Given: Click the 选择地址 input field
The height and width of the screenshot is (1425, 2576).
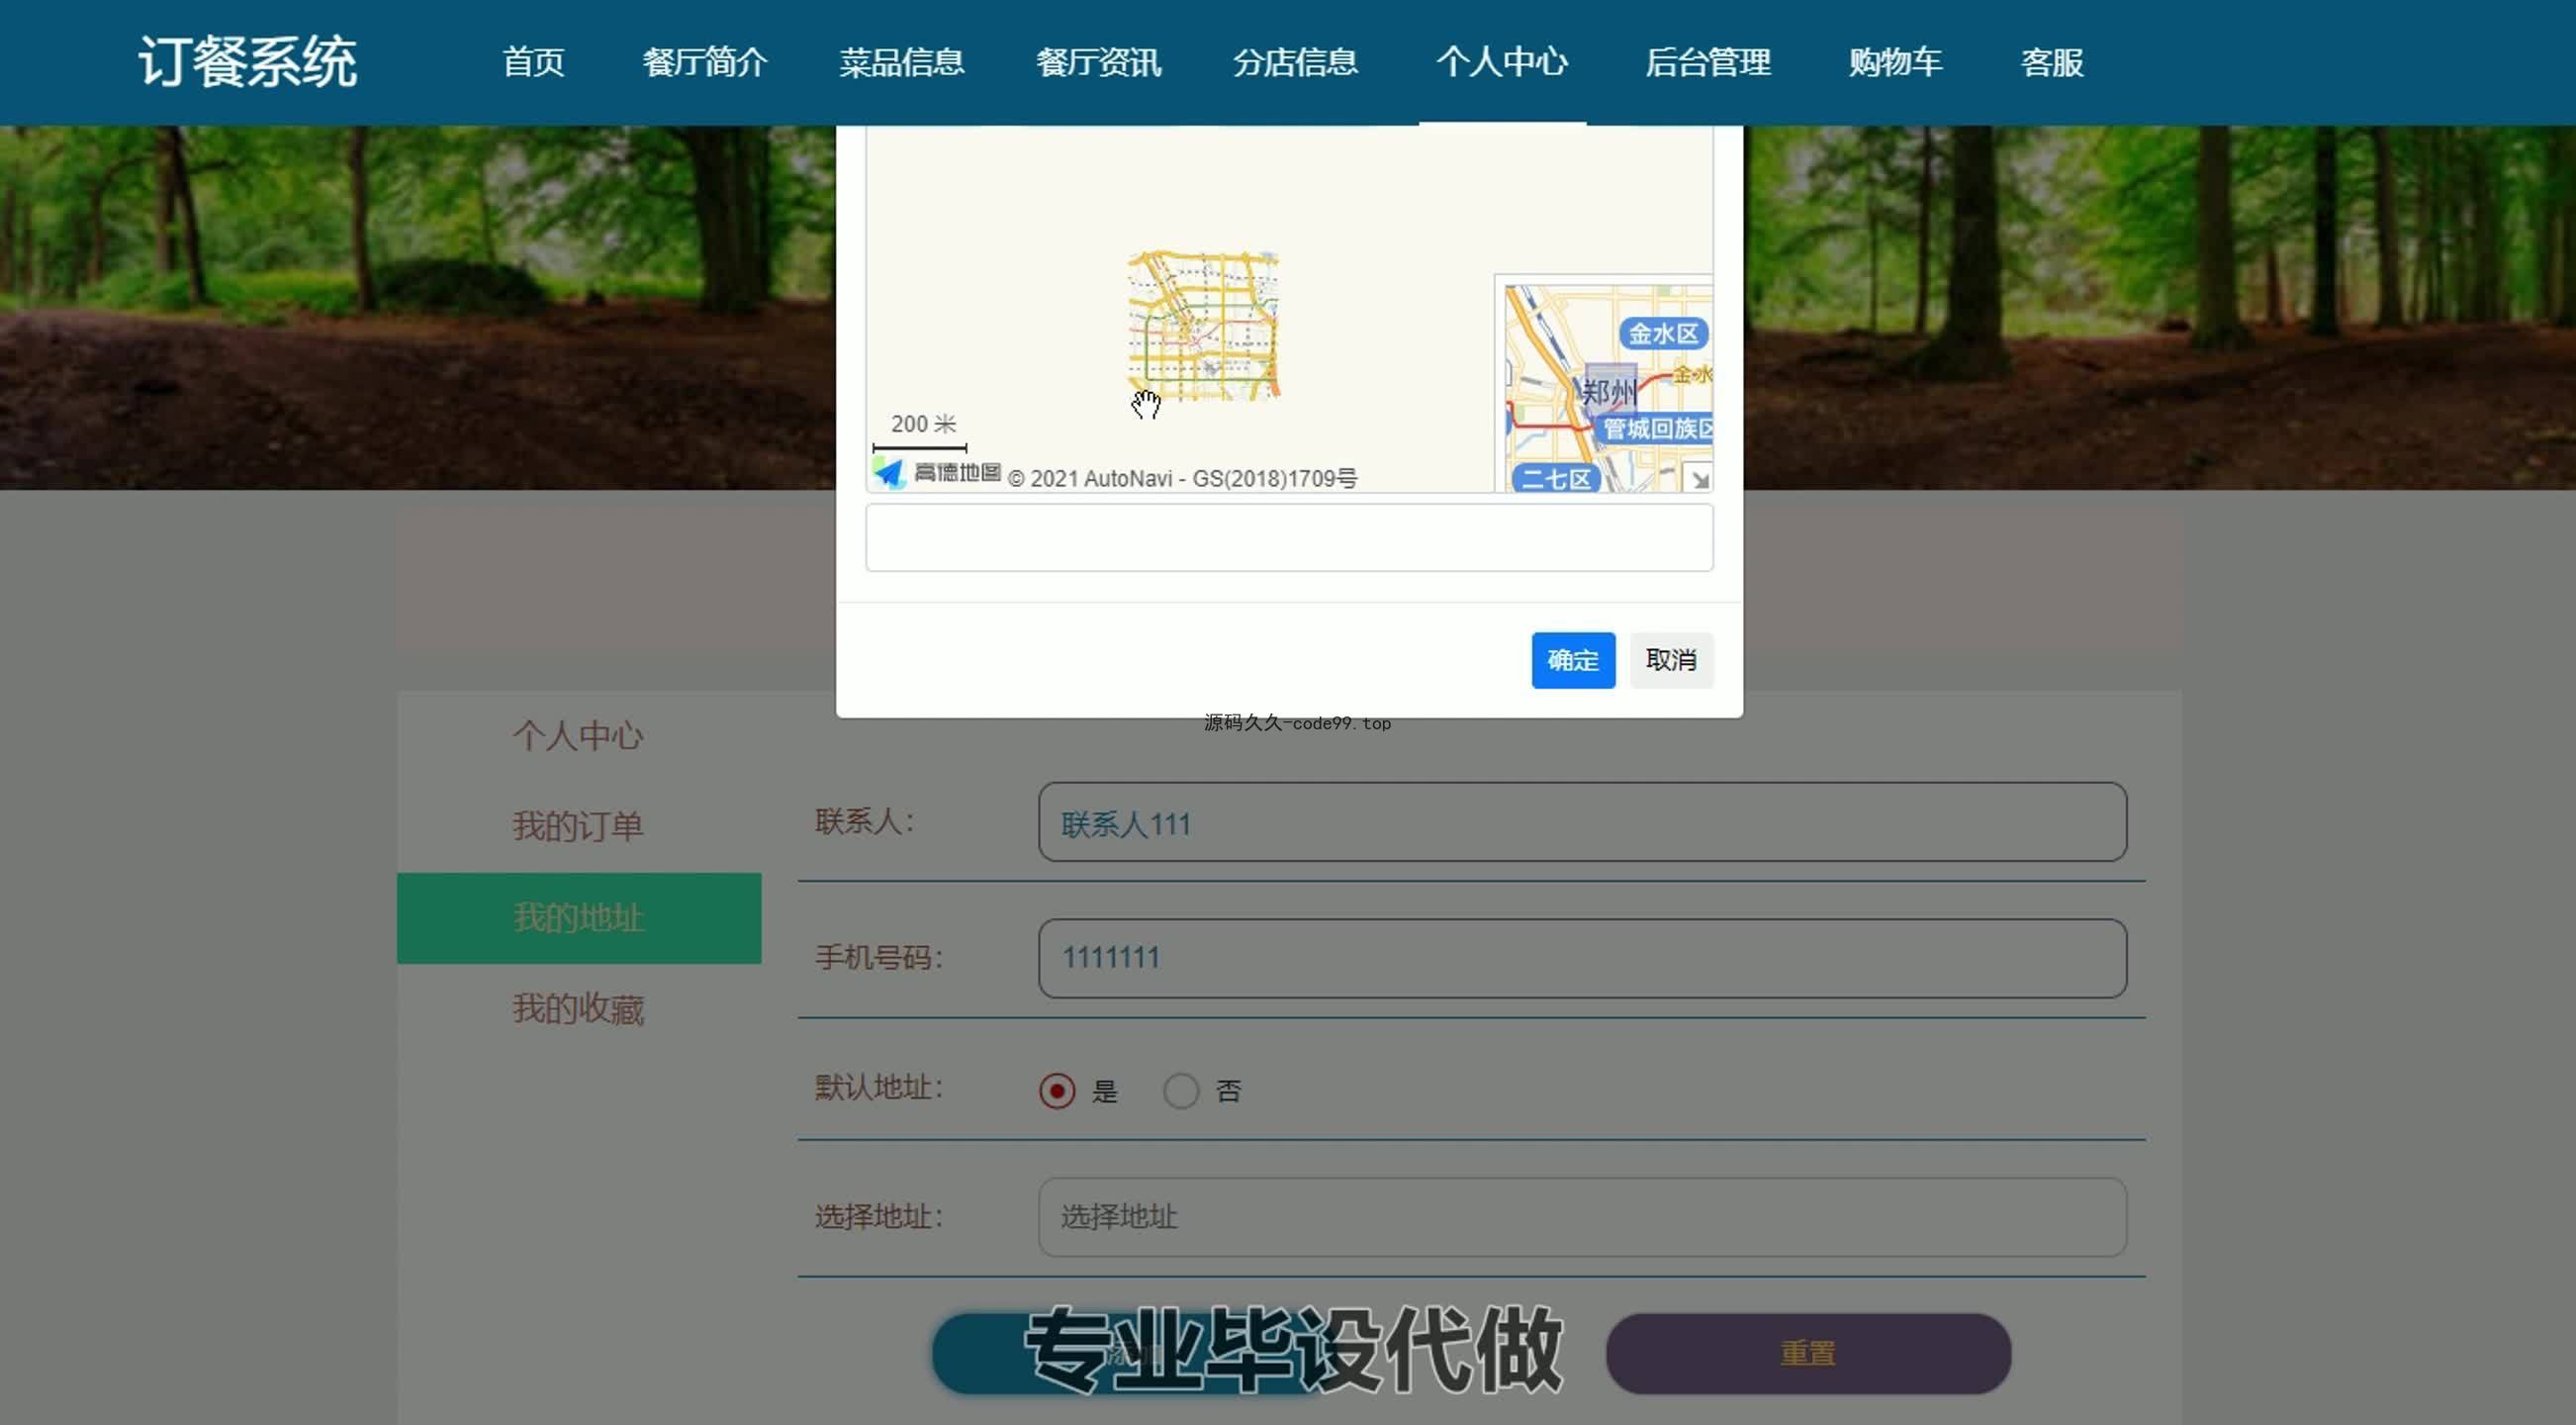Looking at the screenshot, I should [x=1582, y=1217].
